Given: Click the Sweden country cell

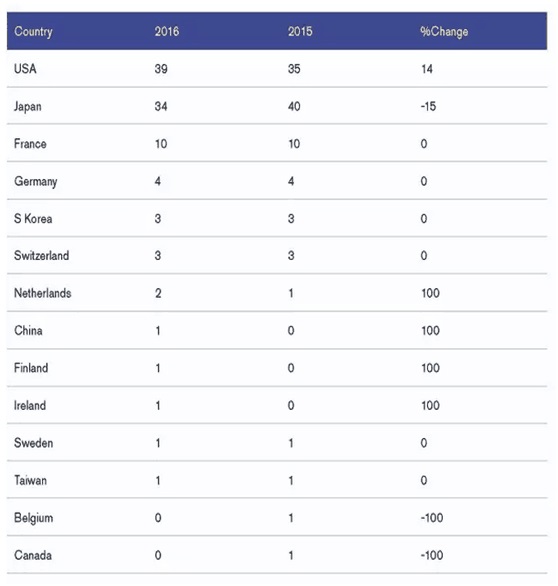Looking at the screenshot, I should click(x=33, y=443).
